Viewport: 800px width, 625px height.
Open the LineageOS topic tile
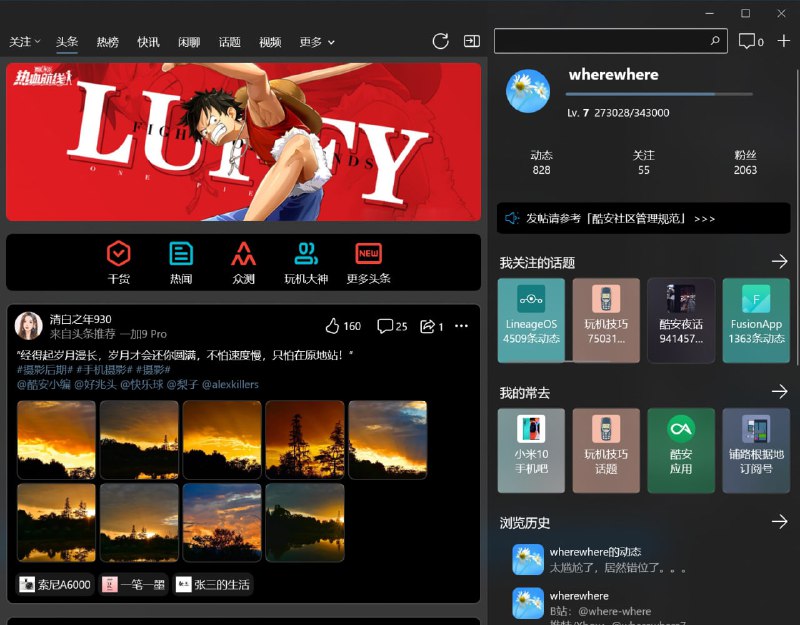[x=531, y=320]
